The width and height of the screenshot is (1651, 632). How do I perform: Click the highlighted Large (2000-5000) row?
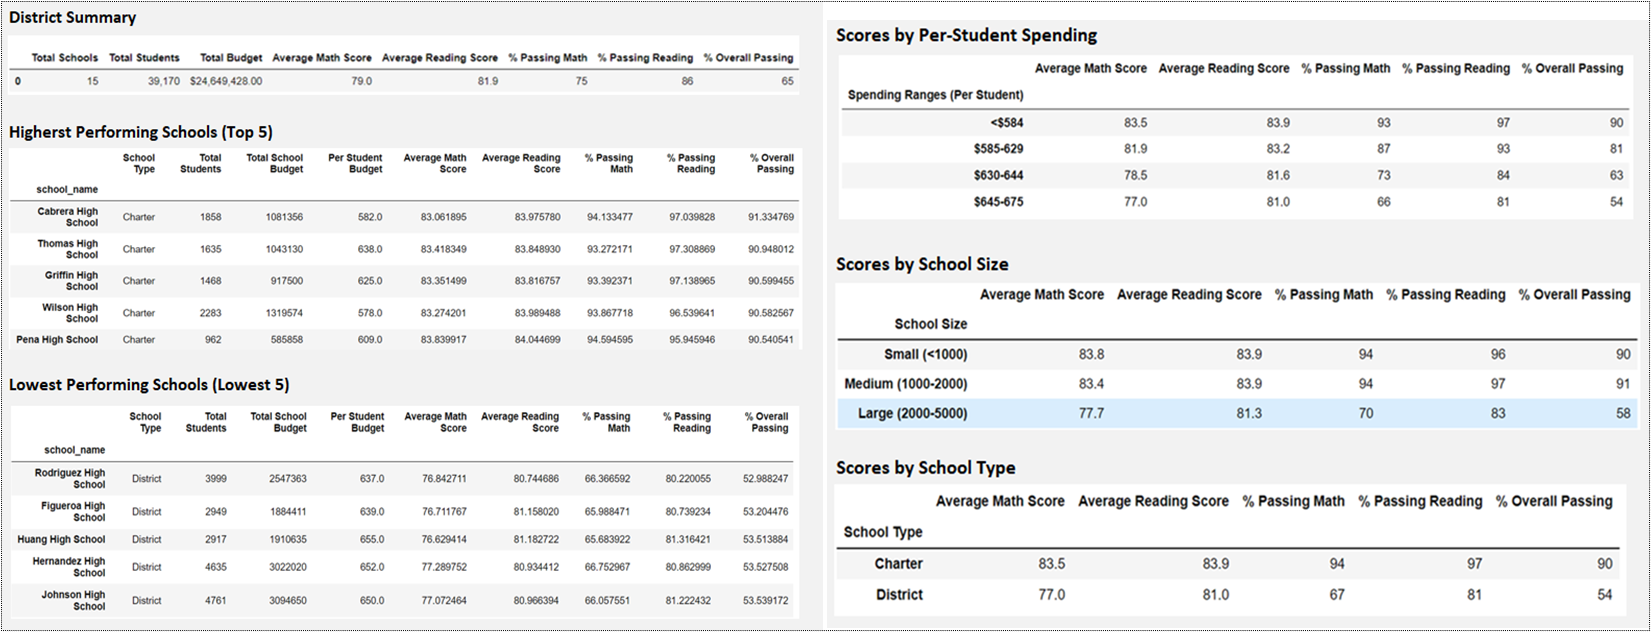pyautogui.click(x=1237, y=413)
